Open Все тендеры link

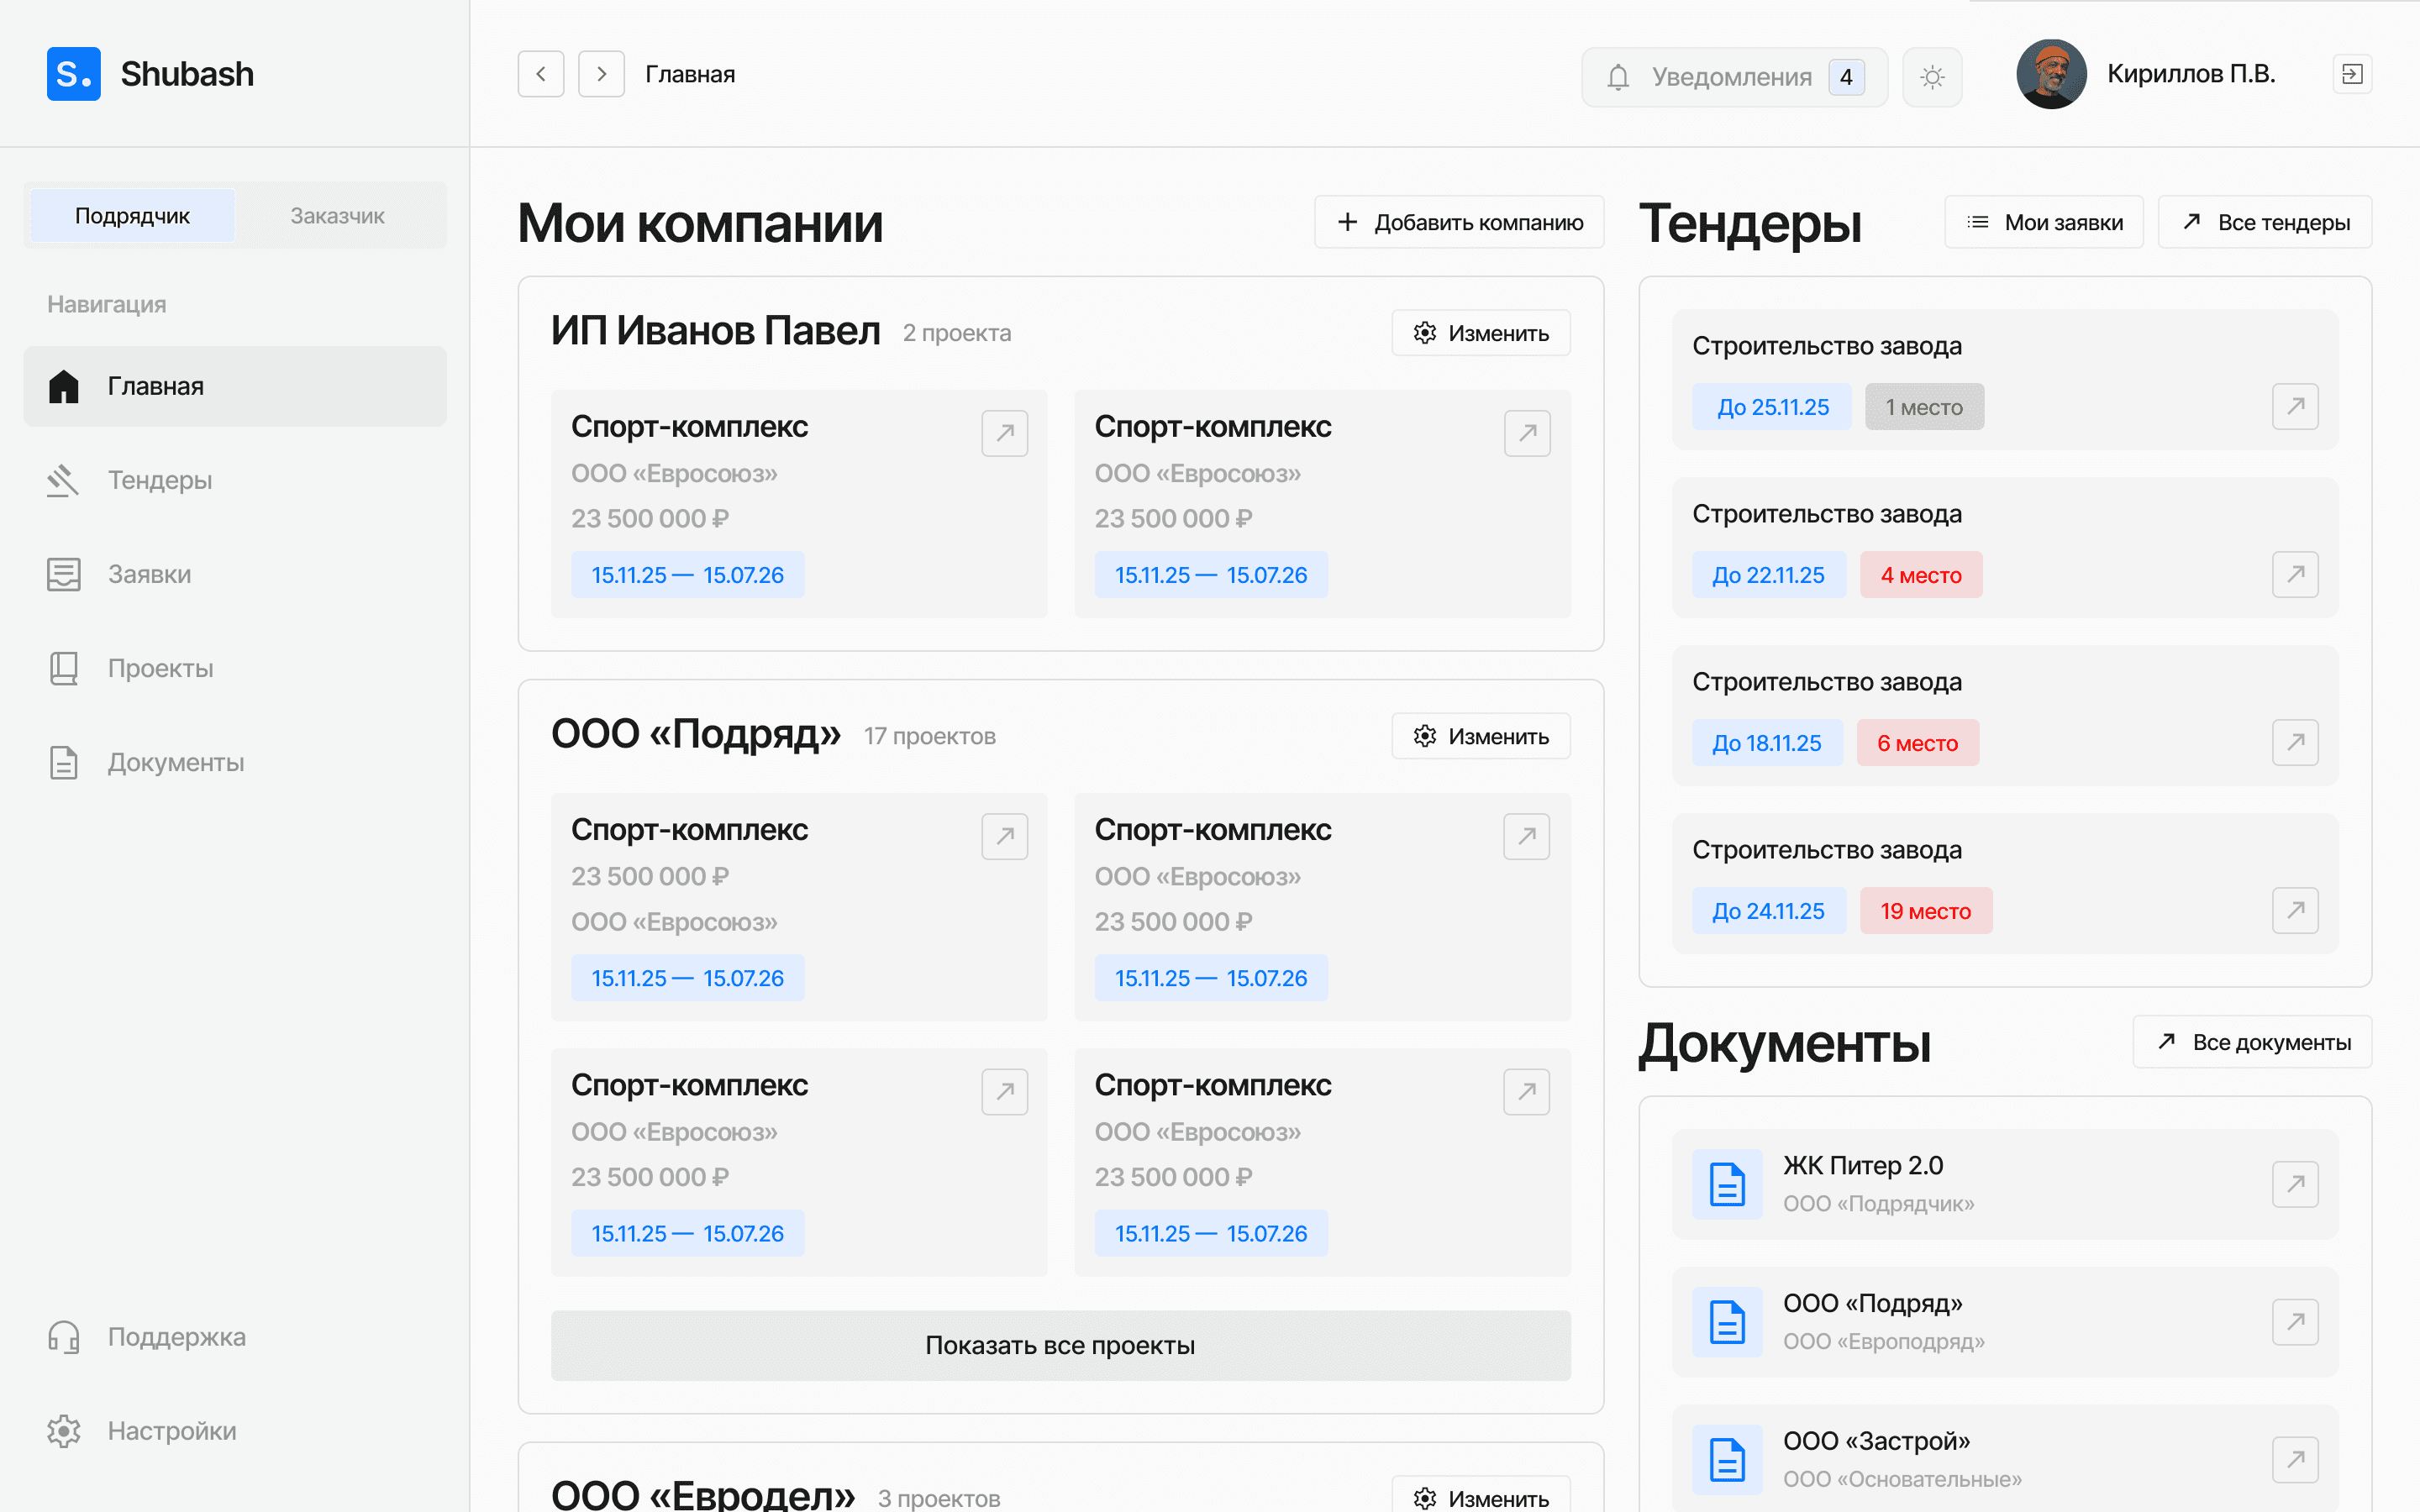(x=2265, y=221)
